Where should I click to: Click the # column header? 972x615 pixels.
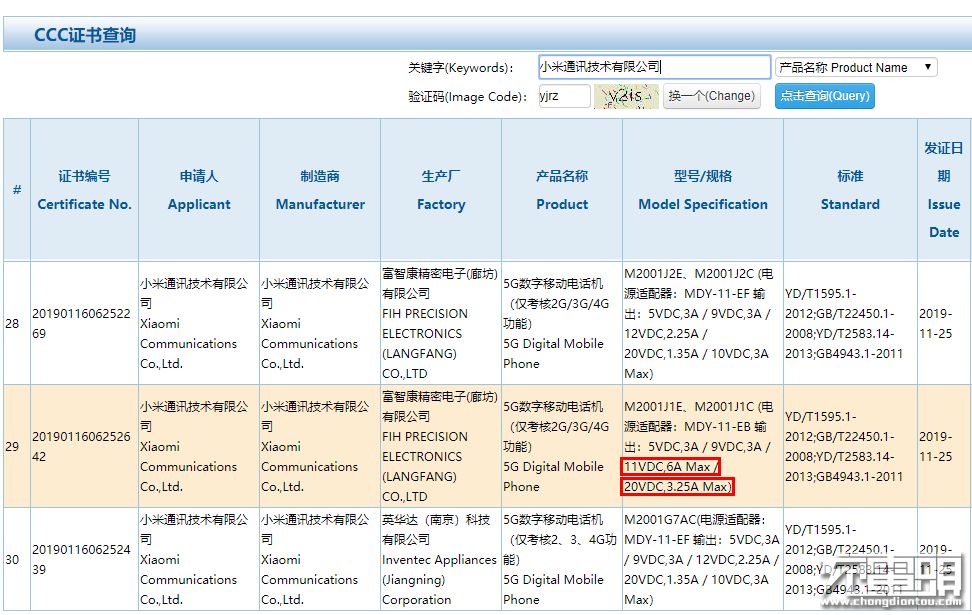tap(17, 190)
